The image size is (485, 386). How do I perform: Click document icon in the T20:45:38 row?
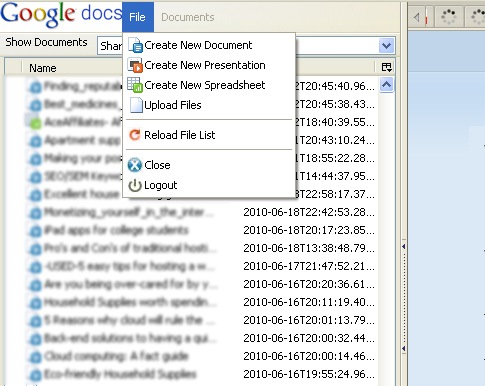pyautogui.click(x=35, y=105)
